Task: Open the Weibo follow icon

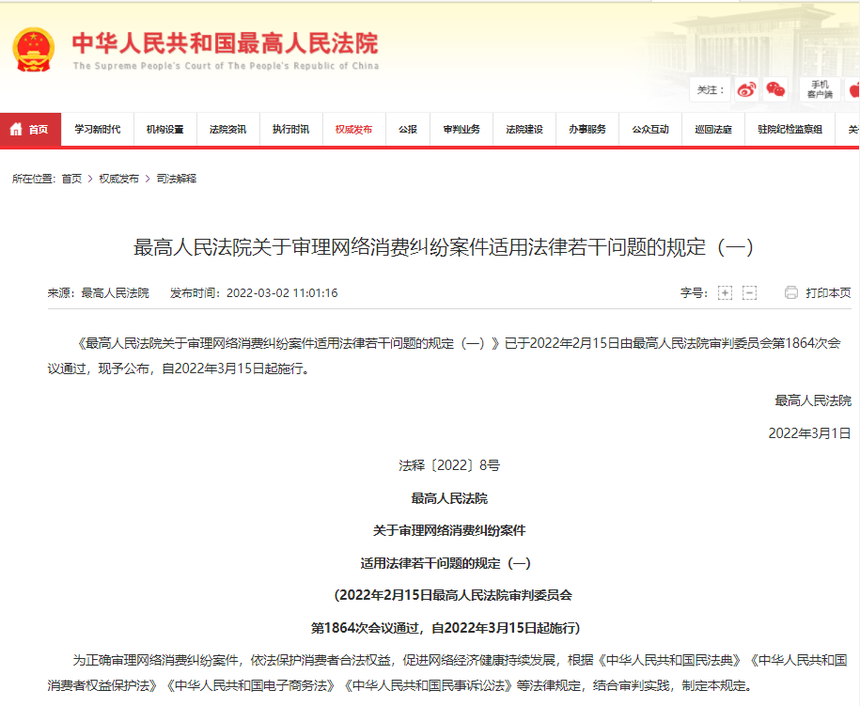Action: (746, 89)
